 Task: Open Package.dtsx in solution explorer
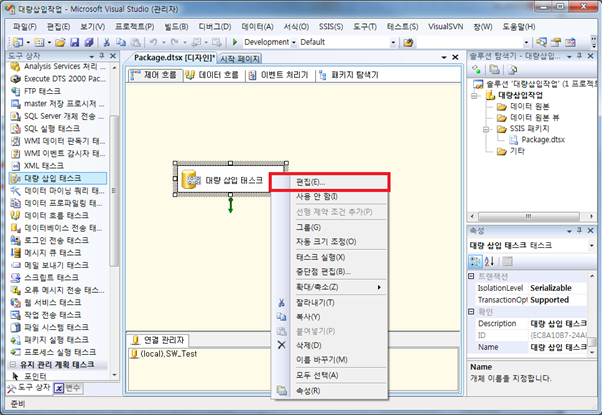pos(538,140)
